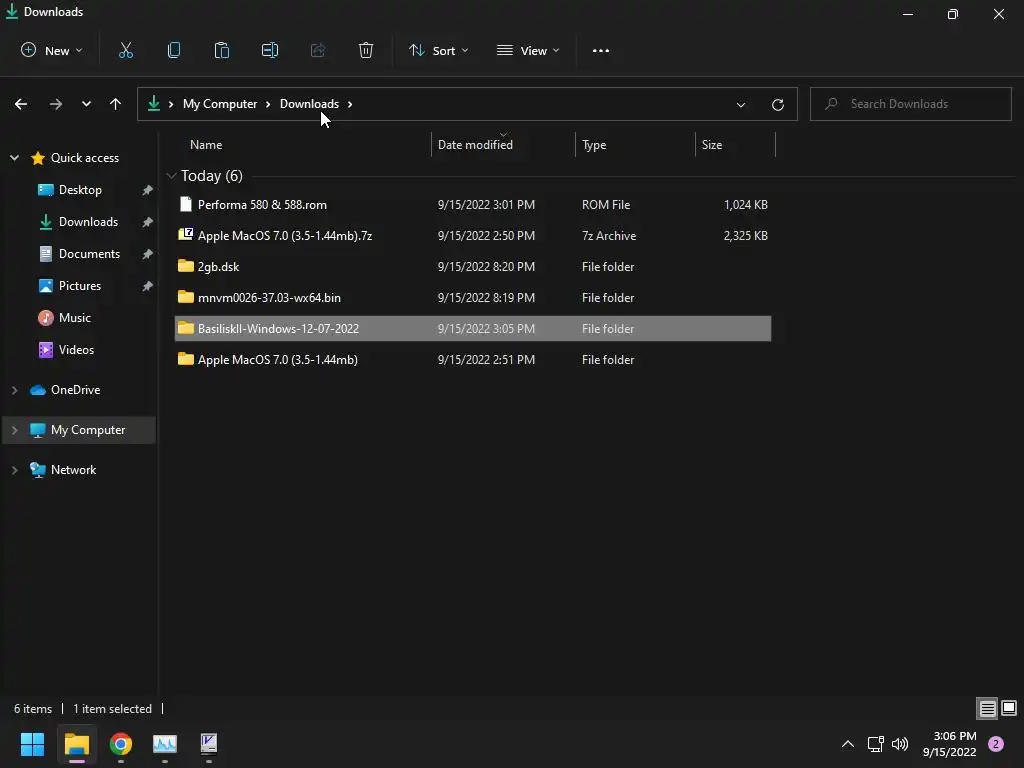Open the New item dropdown
The image size is (1024, 768).
(x=52, y=50)
